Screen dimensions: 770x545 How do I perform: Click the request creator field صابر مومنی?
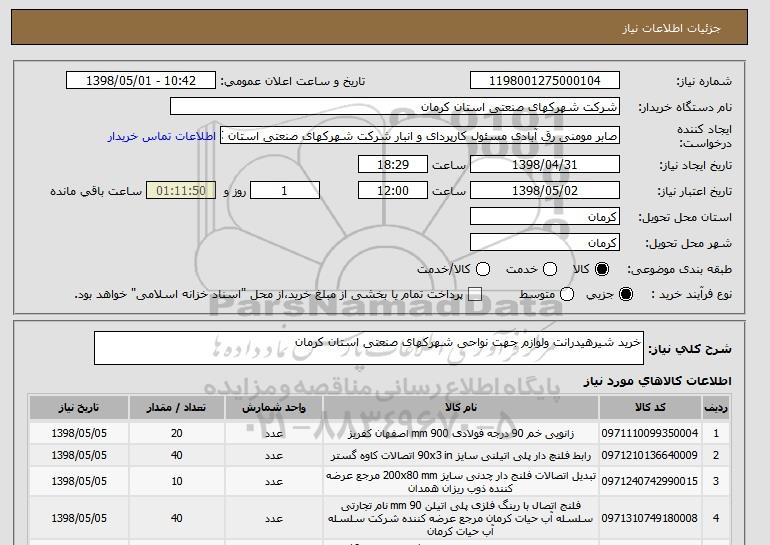coord(420,136)
